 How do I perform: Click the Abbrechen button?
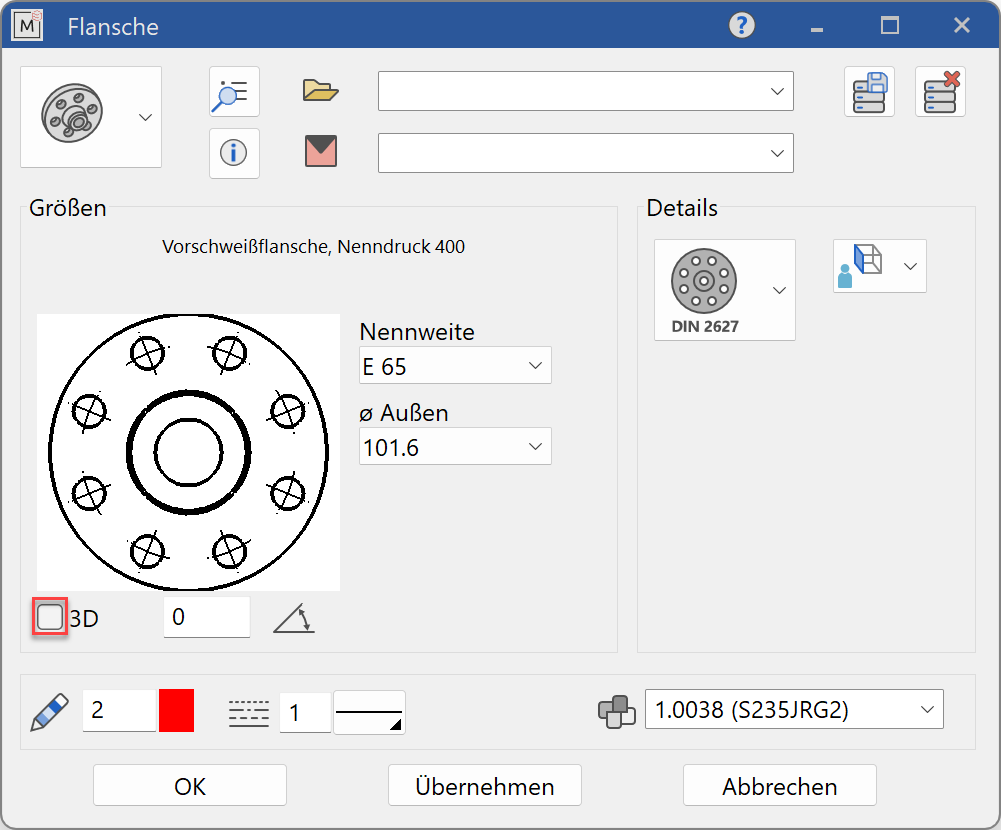[779, 785]
